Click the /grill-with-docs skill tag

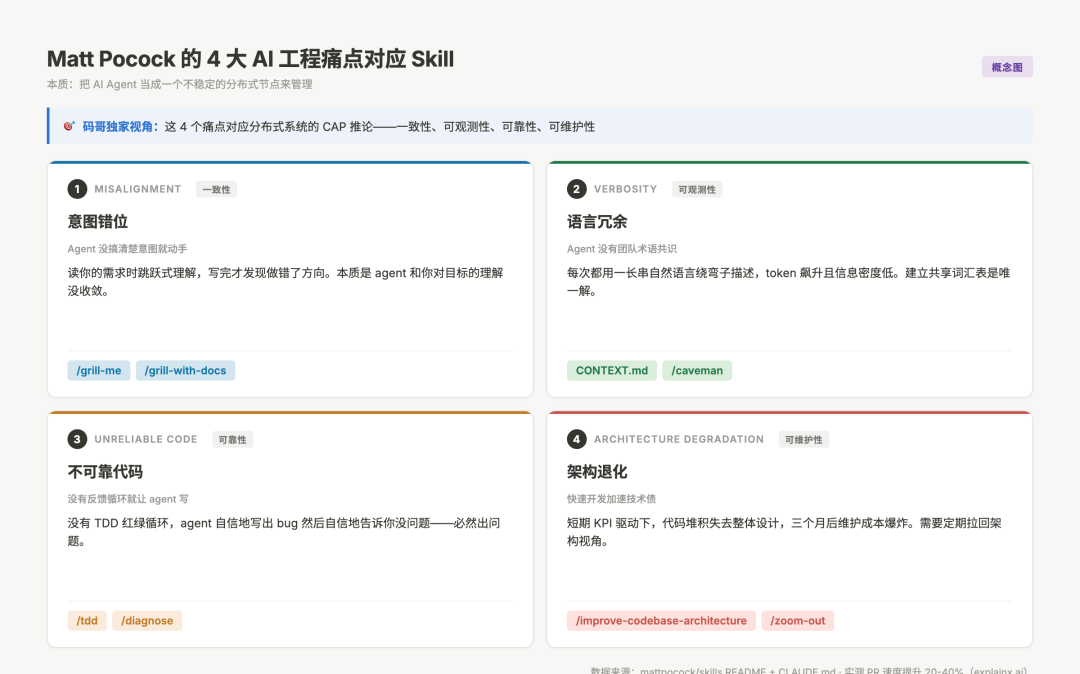[185, 370]
